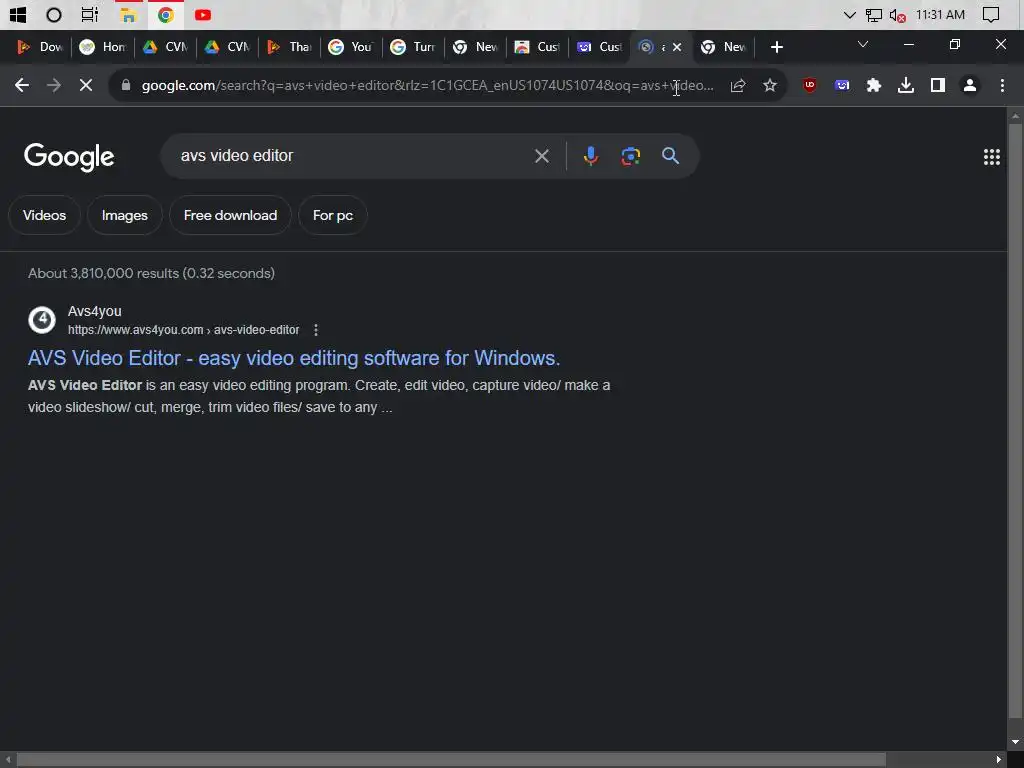Open Chrome profile menu
Screen dimensions: 1024x768
970,85
